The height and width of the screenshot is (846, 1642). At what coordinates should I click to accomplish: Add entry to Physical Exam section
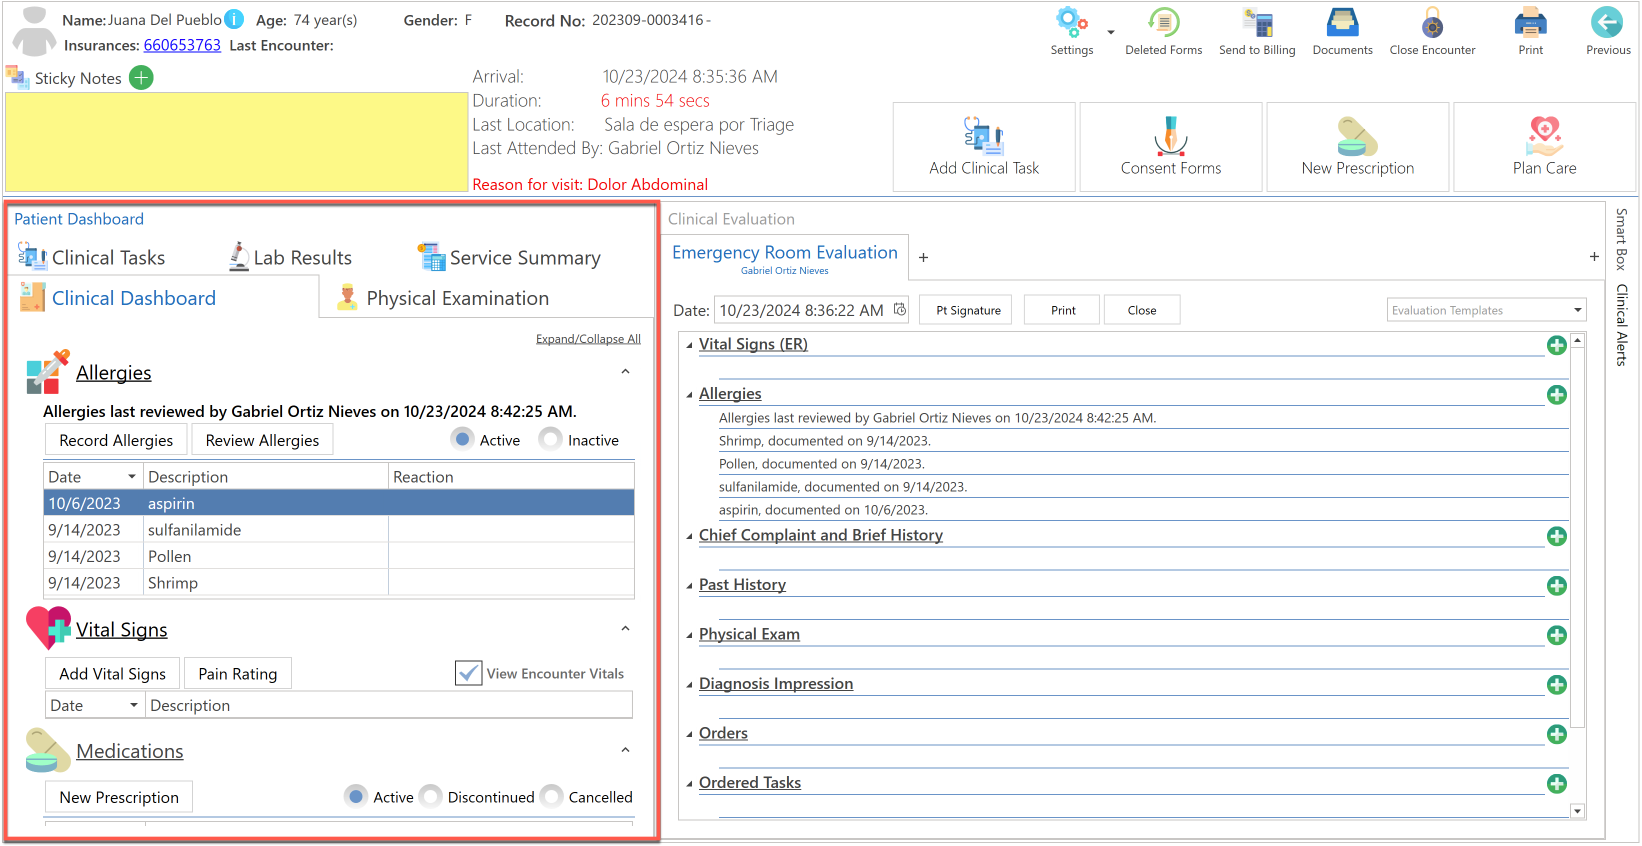pos(1557,635)
